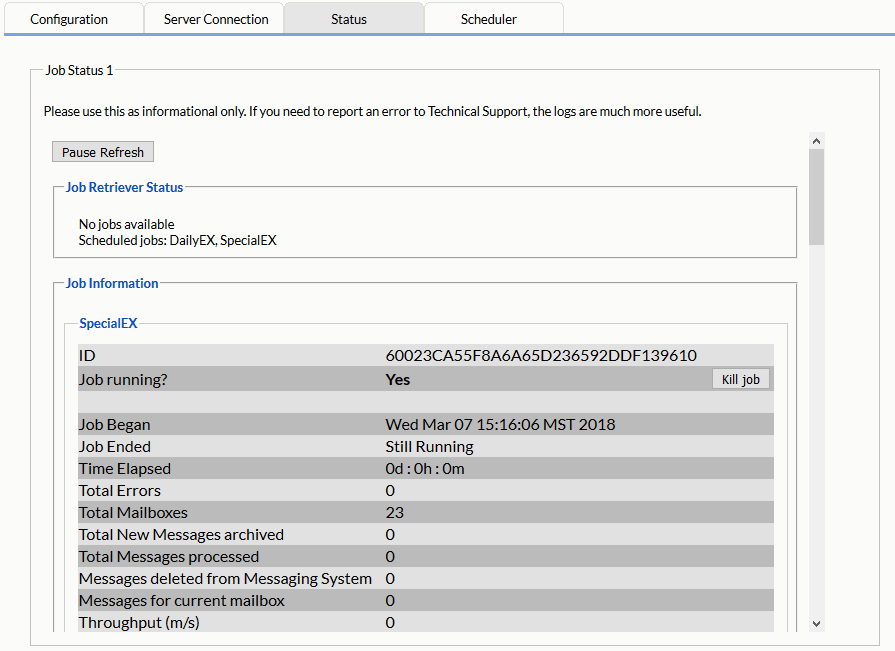Click the Job Began timestamp
This screenshot has height=651, width=895.
pos(500,425)
